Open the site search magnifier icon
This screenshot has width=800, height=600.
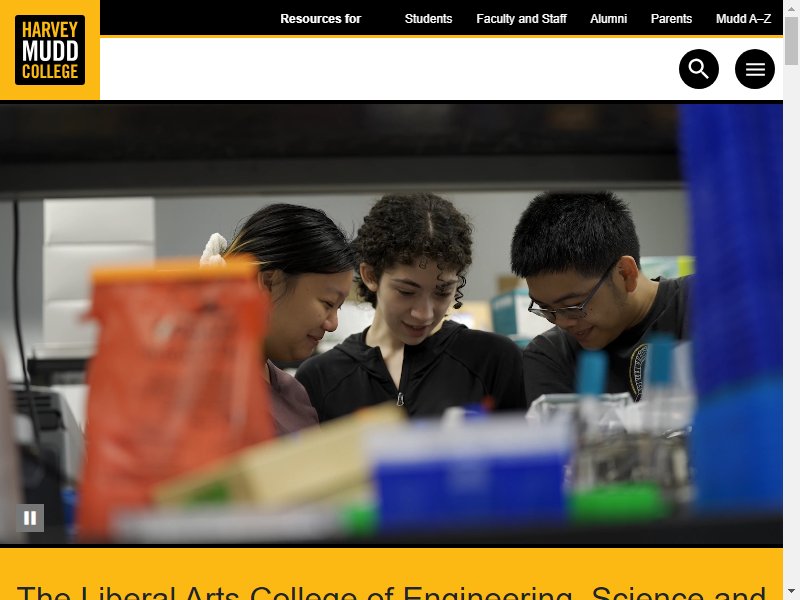(x=698, y=69)
